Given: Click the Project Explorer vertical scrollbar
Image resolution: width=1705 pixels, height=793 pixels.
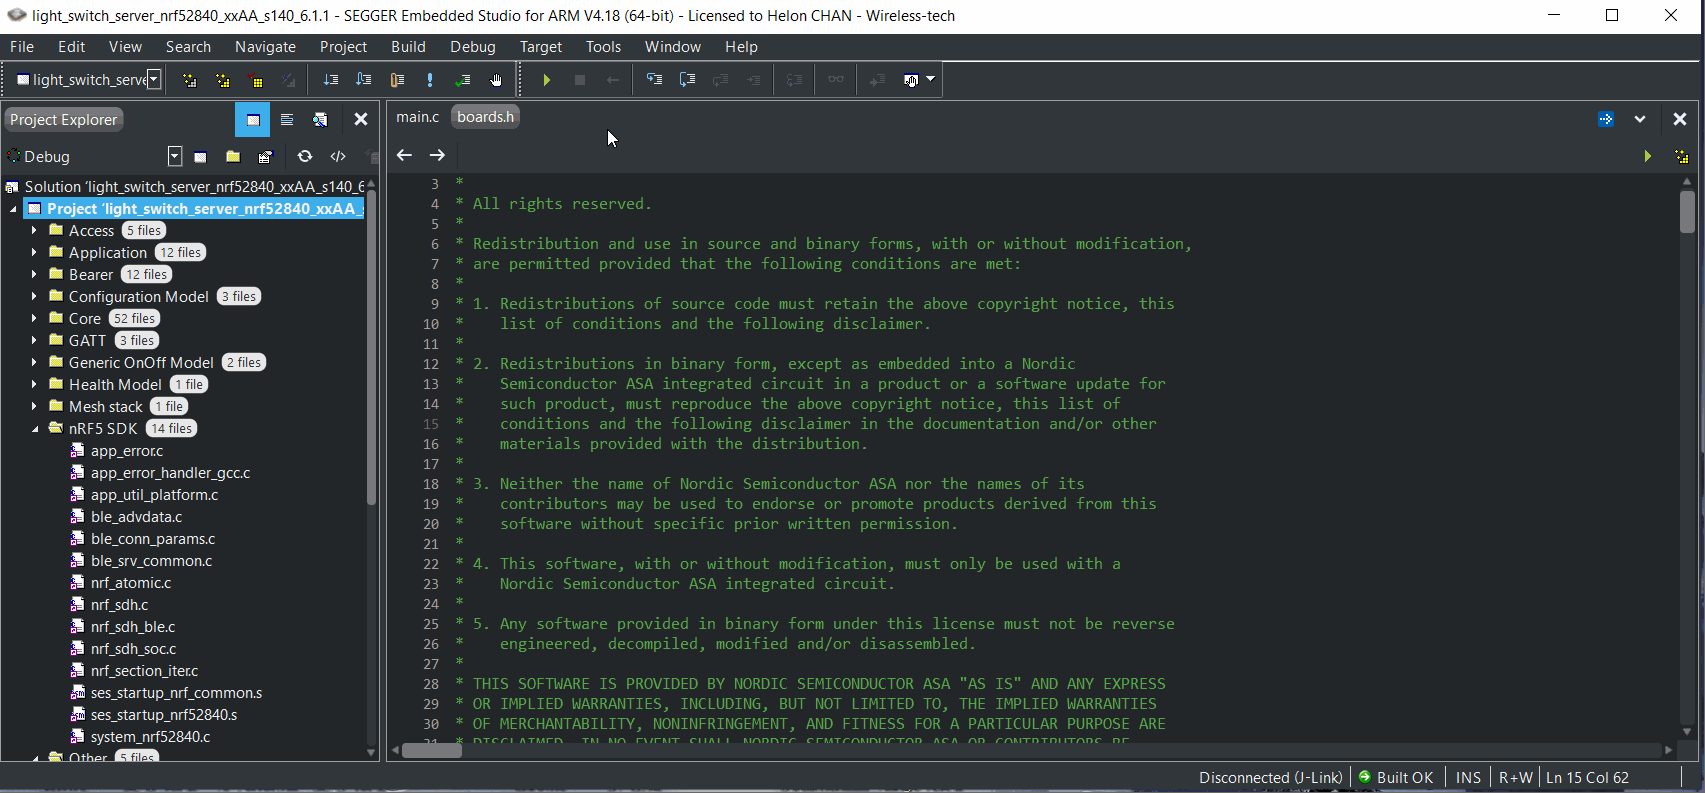Looking at the screenshot, I should coord(371,347).
